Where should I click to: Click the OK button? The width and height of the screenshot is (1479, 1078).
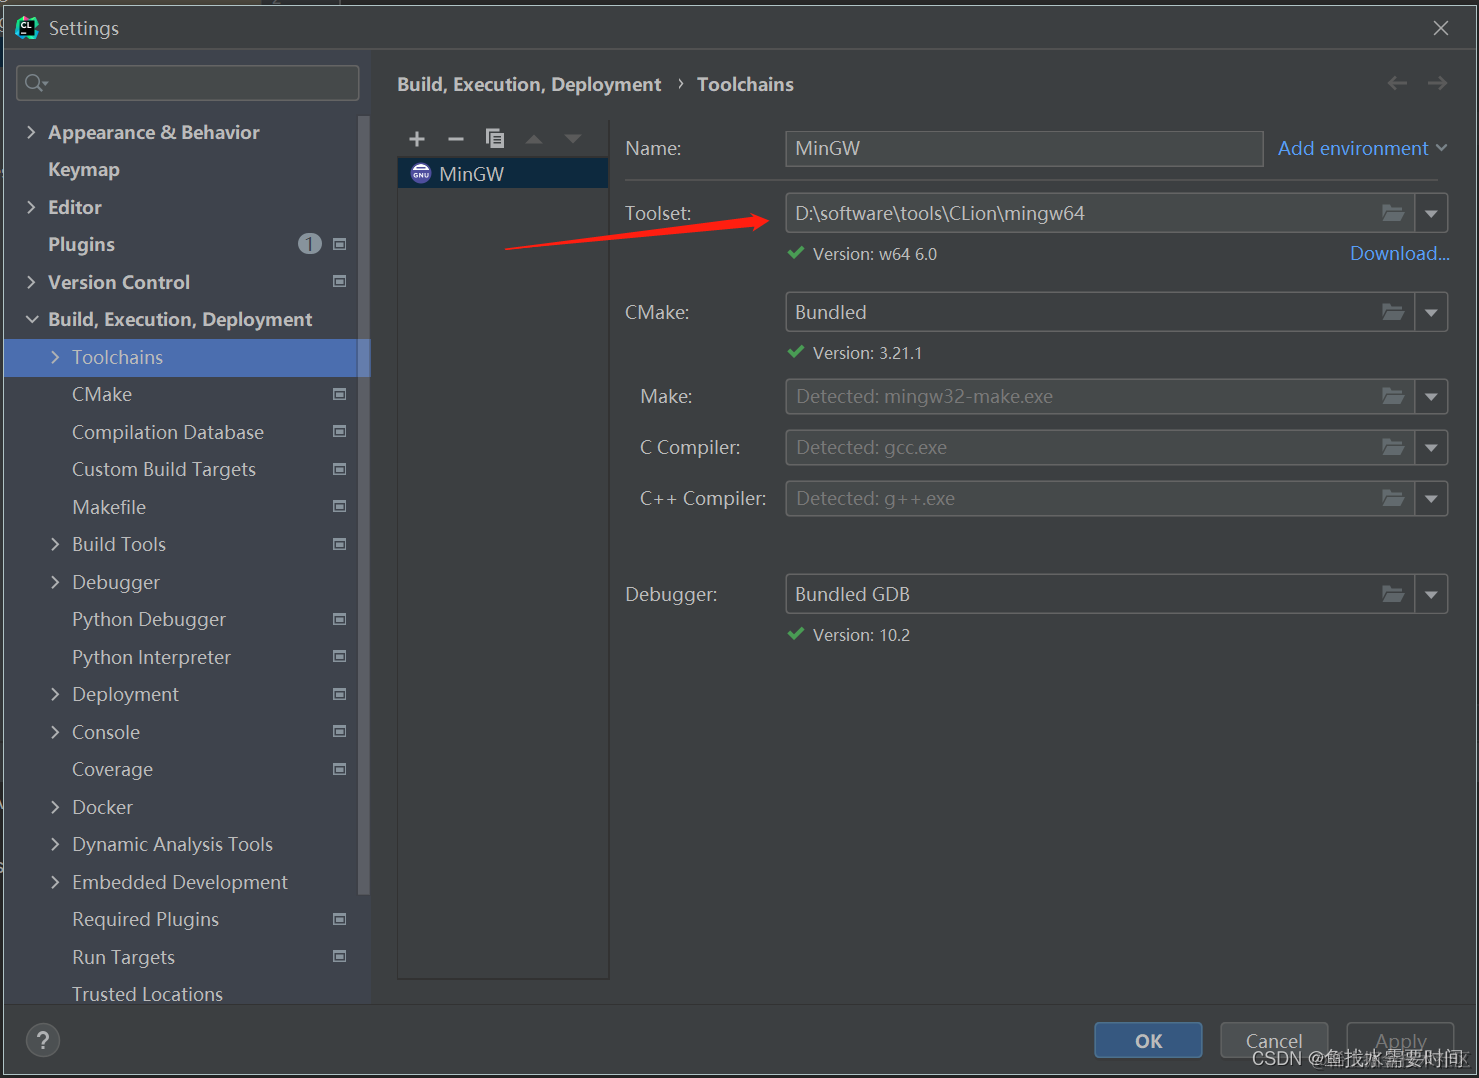coord(1148,1040)
